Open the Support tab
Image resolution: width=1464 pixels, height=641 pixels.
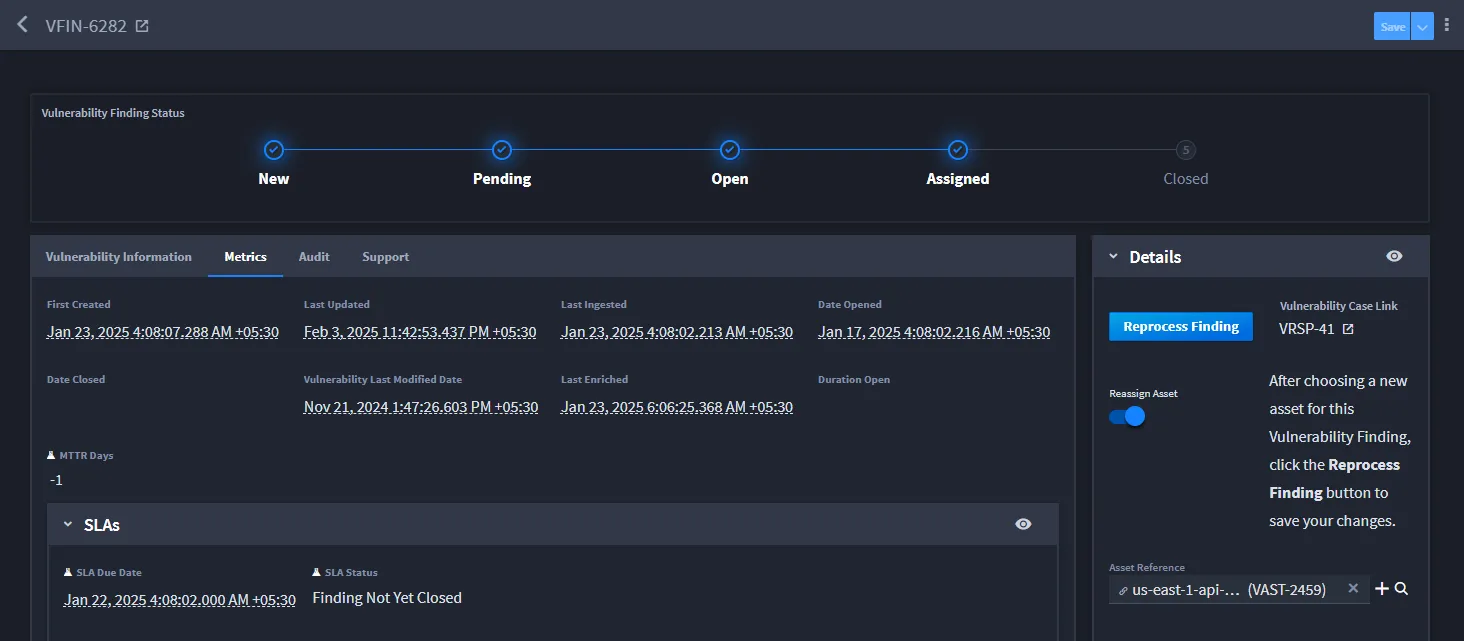pos(386,257)
